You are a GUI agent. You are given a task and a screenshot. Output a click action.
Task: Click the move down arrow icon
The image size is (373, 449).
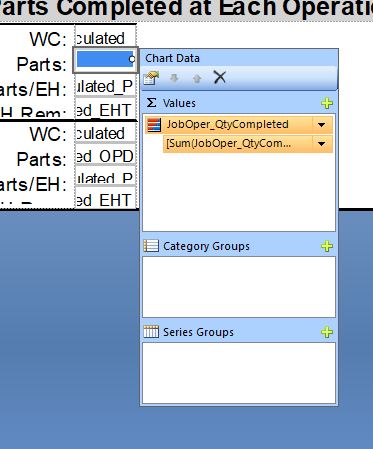click(x=174, y=78)
